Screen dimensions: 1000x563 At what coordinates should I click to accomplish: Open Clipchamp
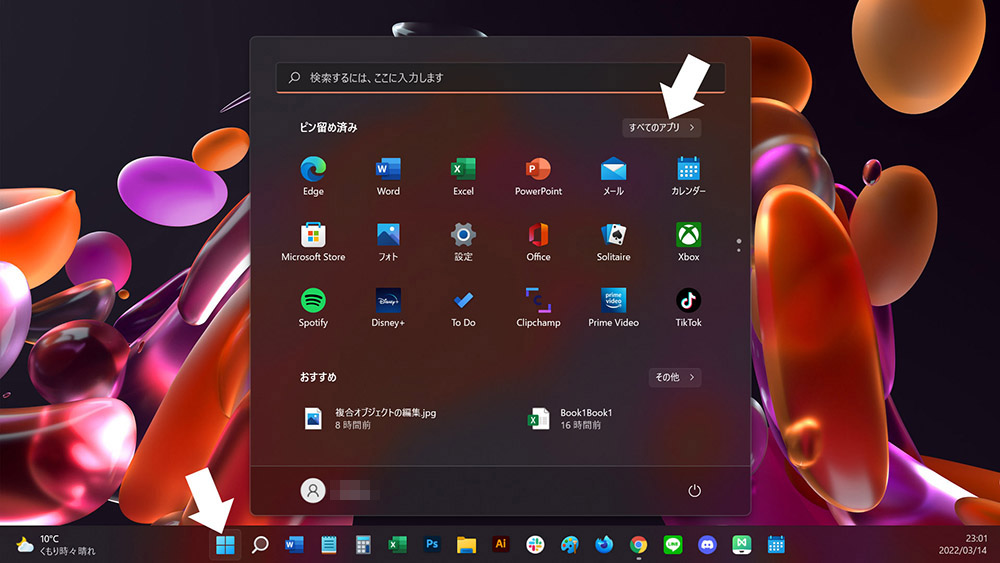pyautogui.click(x=538, y=307)
